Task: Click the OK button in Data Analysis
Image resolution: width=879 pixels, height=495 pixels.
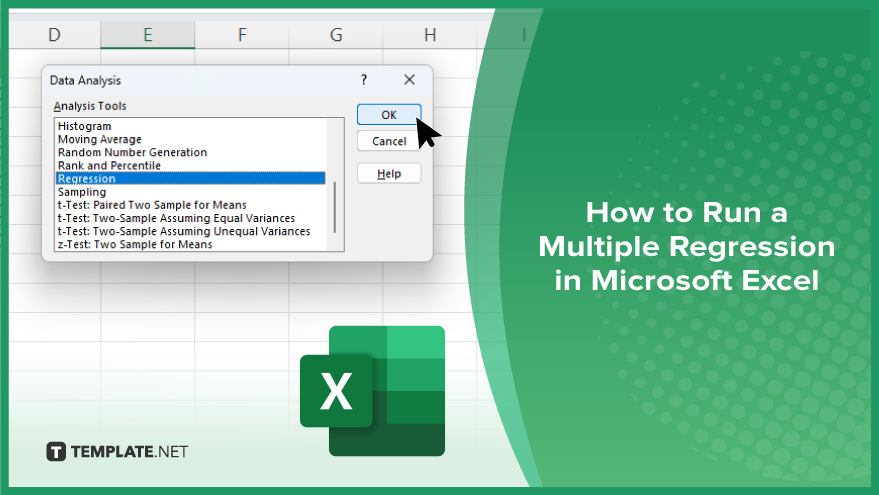Action: point(388,114)
